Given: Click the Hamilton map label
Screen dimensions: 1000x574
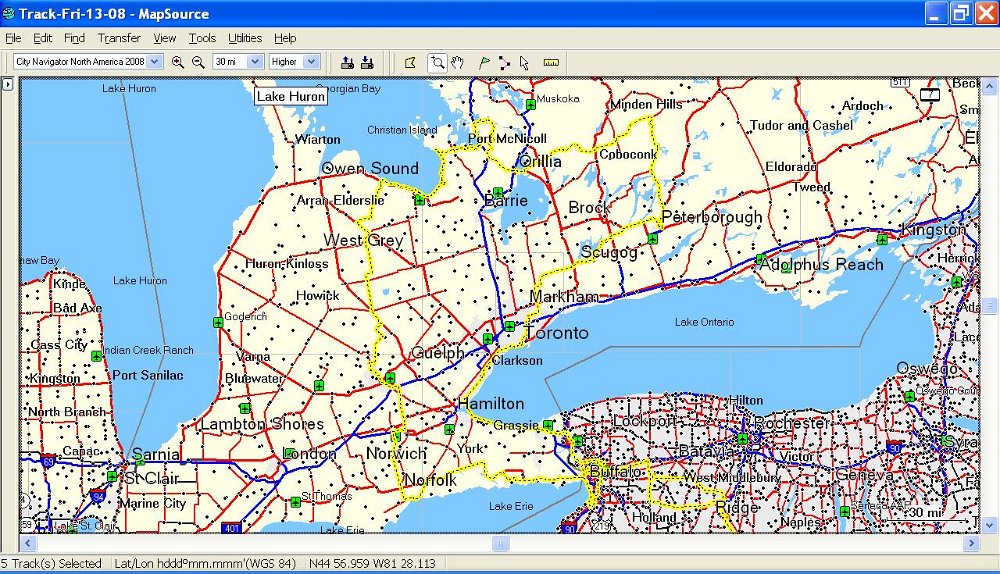Looking at the screenshot, I should pos(491,404).
